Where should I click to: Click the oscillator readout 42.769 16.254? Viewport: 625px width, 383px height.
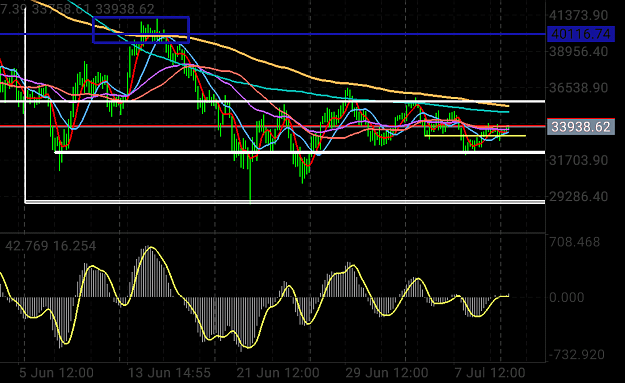pos(51,246)
